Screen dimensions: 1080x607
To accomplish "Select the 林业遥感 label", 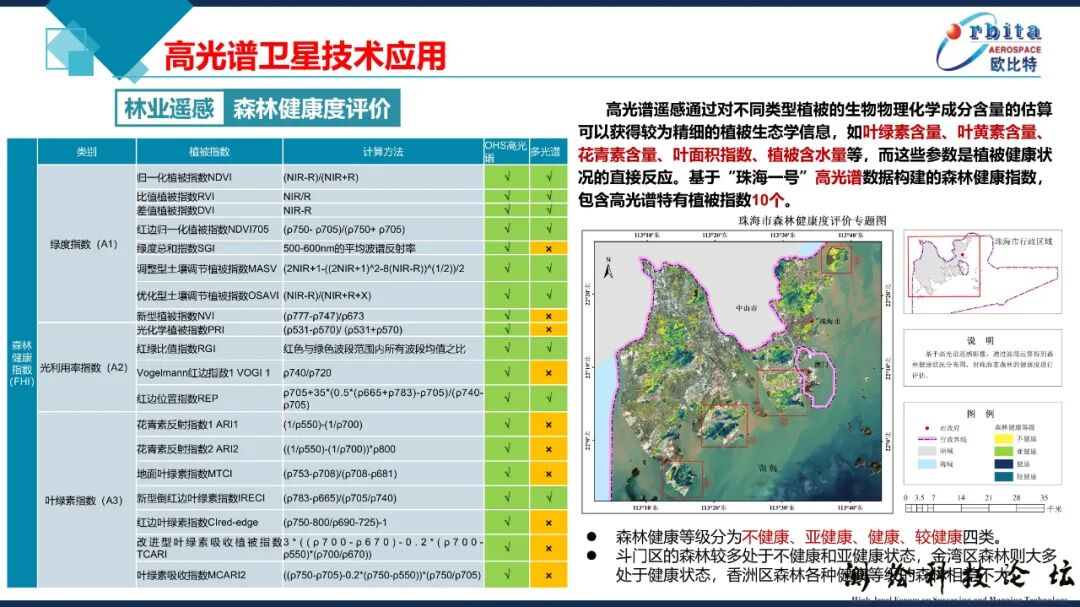I will 169,108.
